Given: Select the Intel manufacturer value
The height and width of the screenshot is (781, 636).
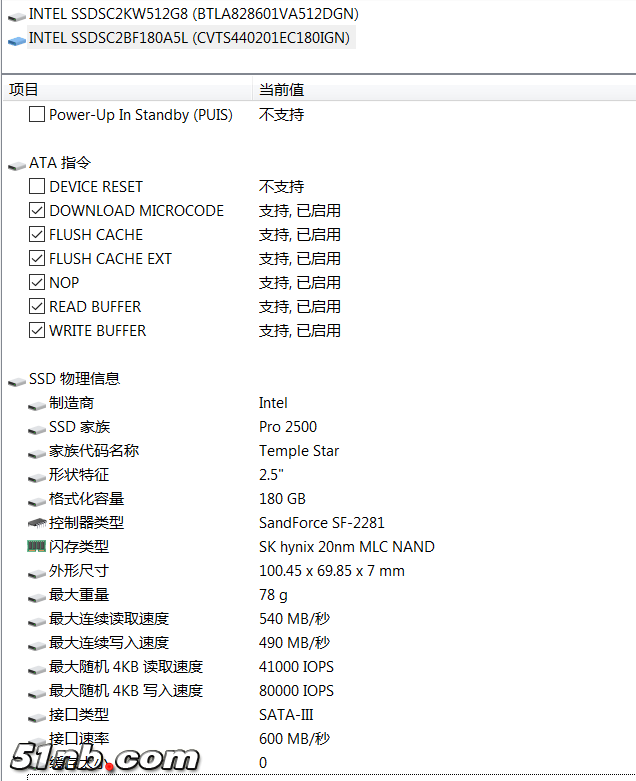Looking at the screenshot, I should tap(273, 402).
